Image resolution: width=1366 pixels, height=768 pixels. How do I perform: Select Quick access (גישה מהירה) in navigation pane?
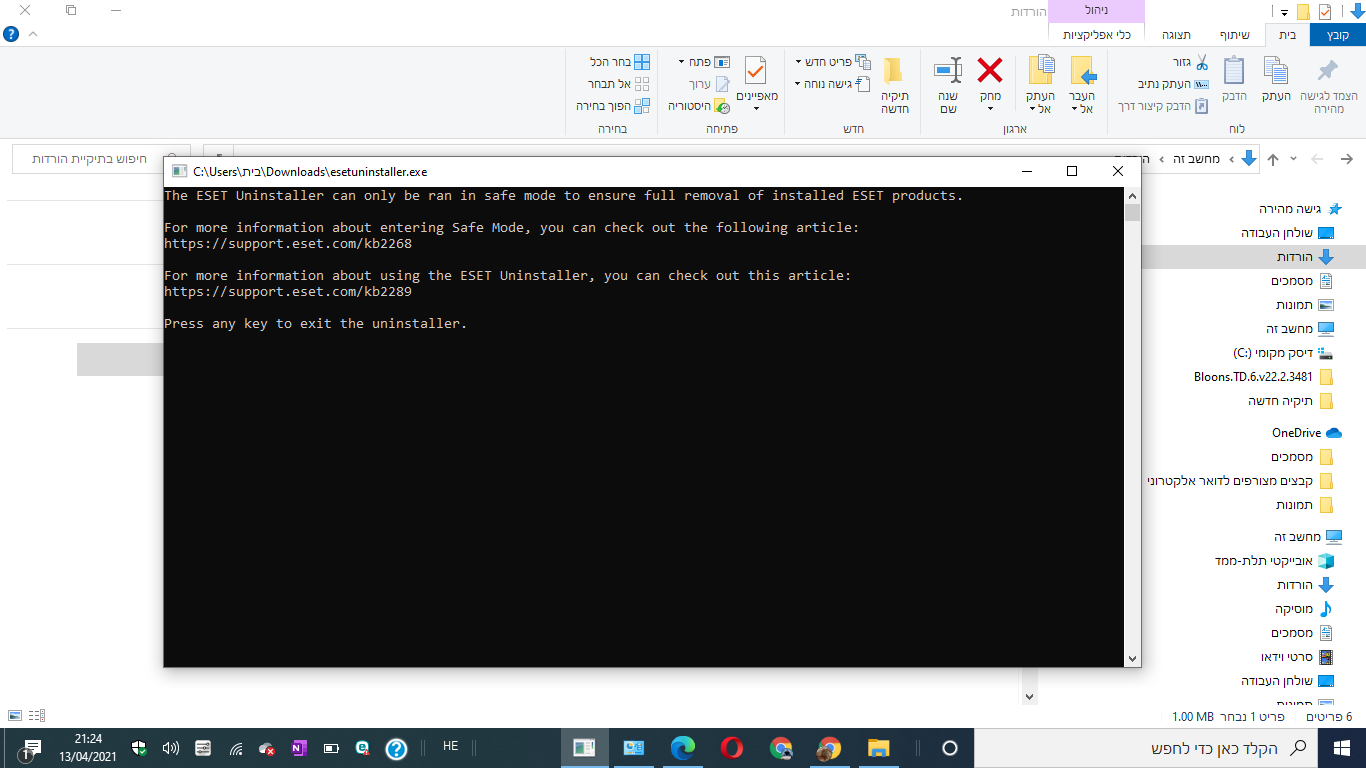coord(1300,209)
